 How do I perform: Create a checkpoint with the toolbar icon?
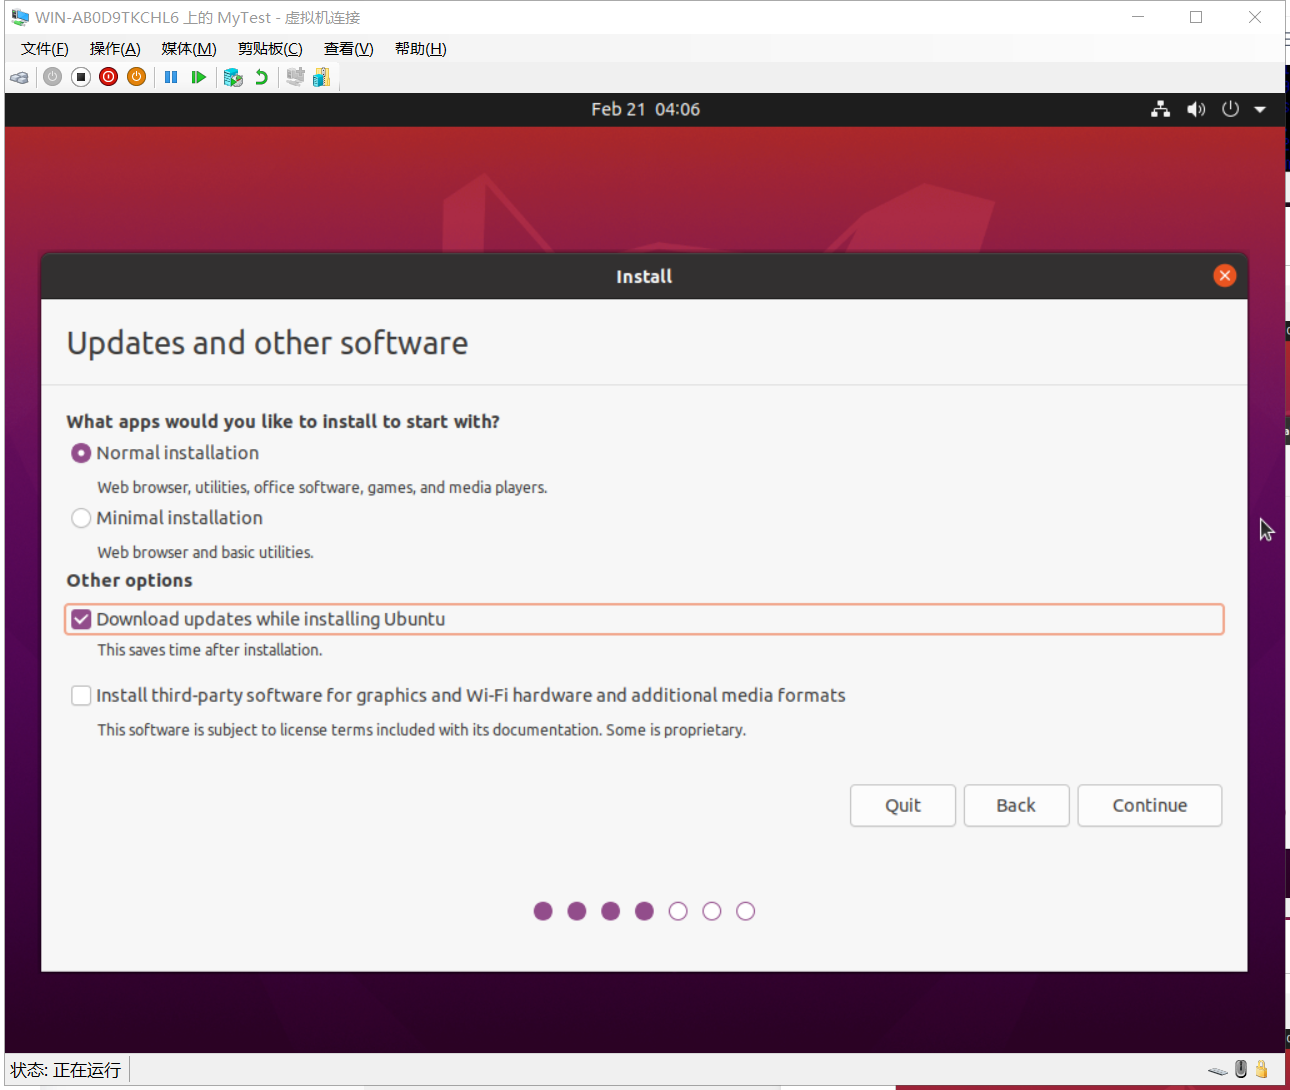tap(233, 77)
